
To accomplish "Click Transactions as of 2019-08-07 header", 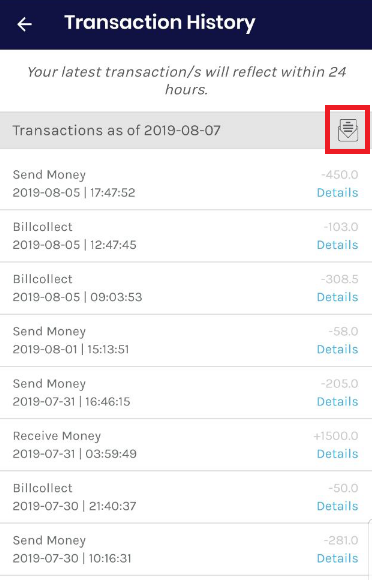I will (116, 130).
